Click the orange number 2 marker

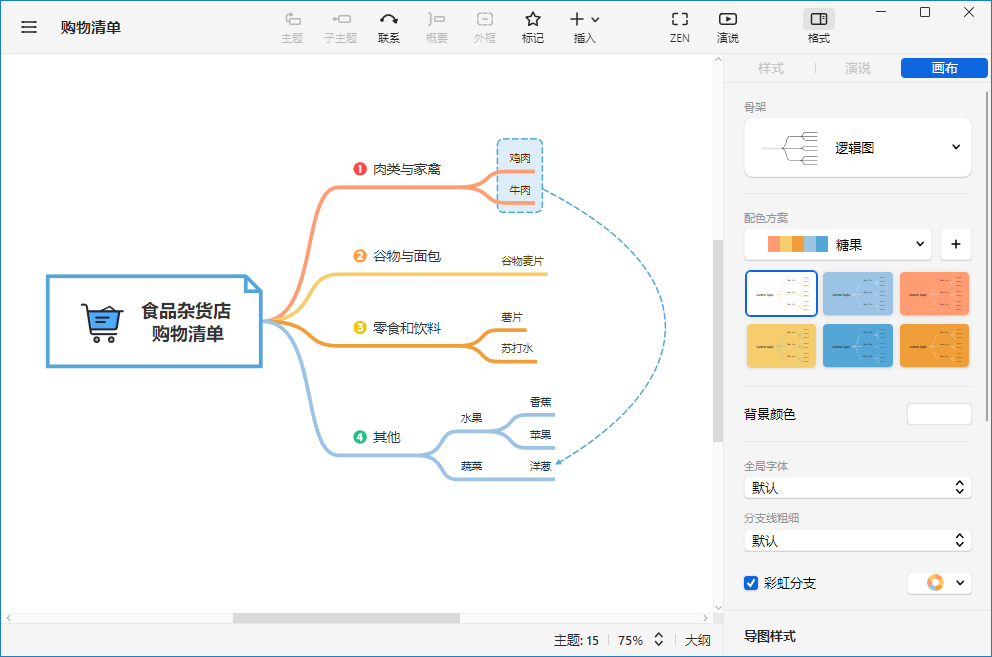tap(360, 256)
